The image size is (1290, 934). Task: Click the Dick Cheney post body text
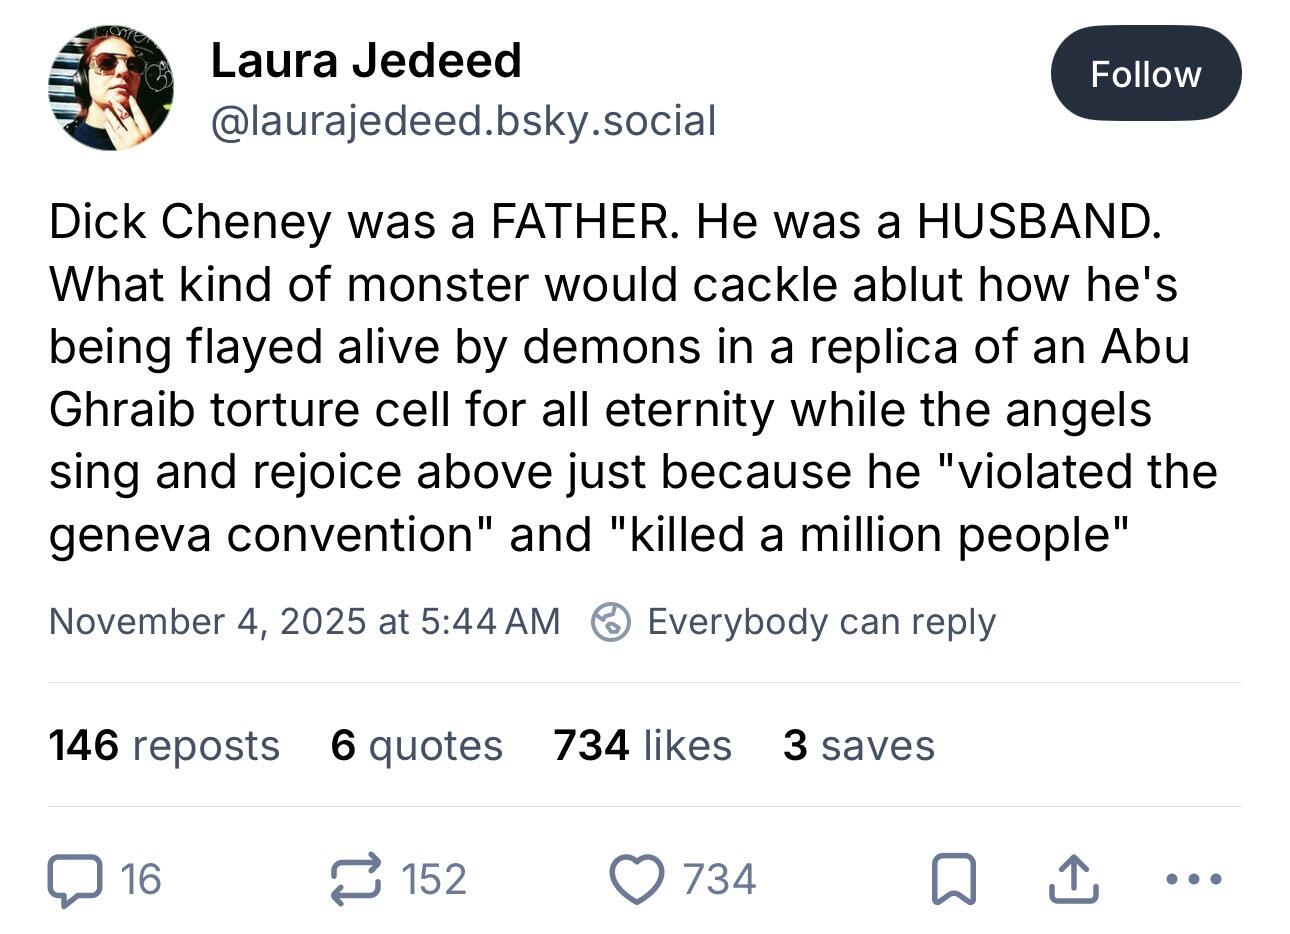(x=632, y=378)
